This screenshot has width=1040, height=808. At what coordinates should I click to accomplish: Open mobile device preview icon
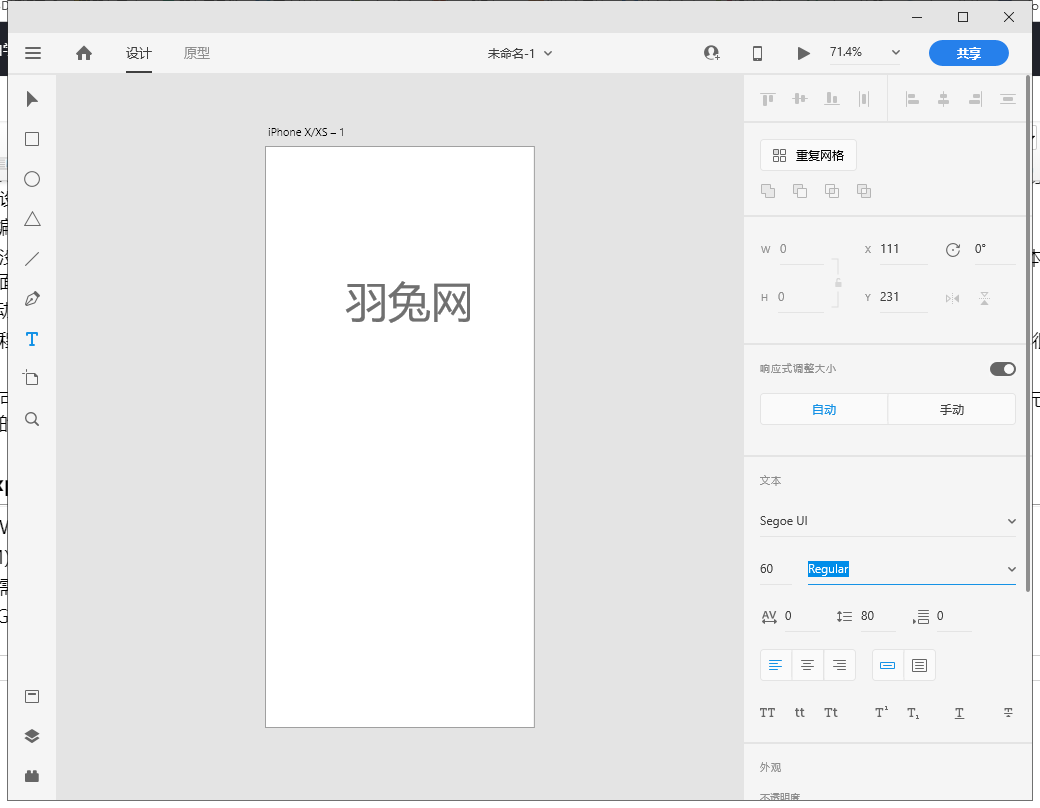[757, 53]
